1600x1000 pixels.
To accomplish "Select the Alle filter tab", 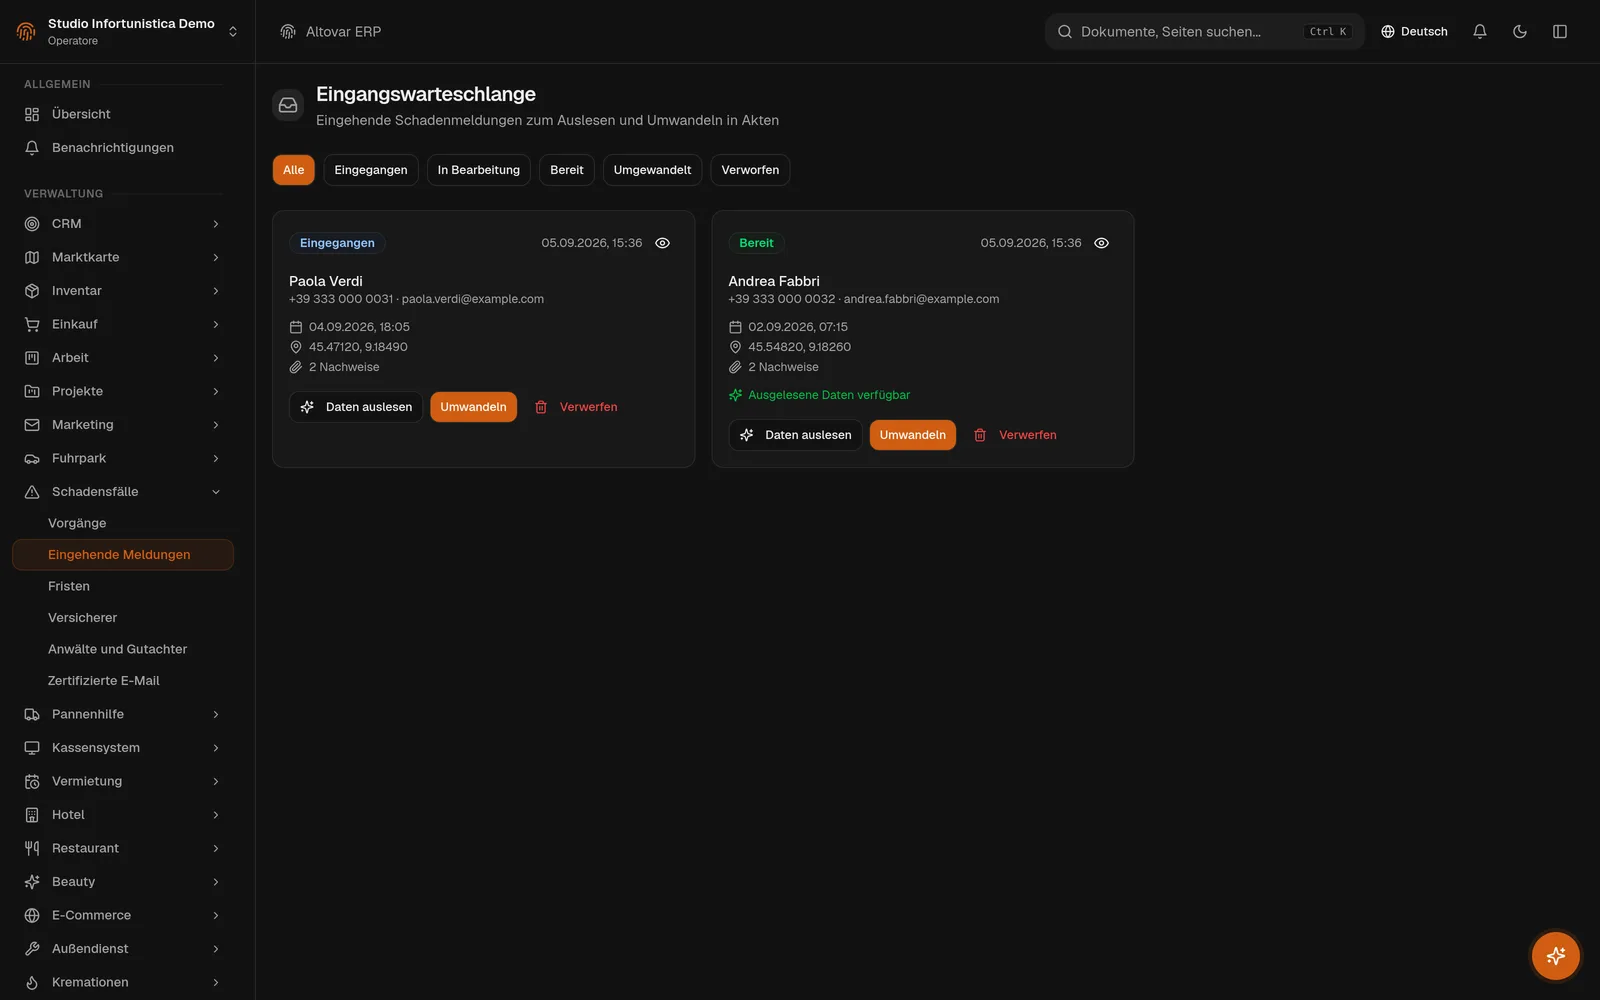I will [x=293, y=170].
